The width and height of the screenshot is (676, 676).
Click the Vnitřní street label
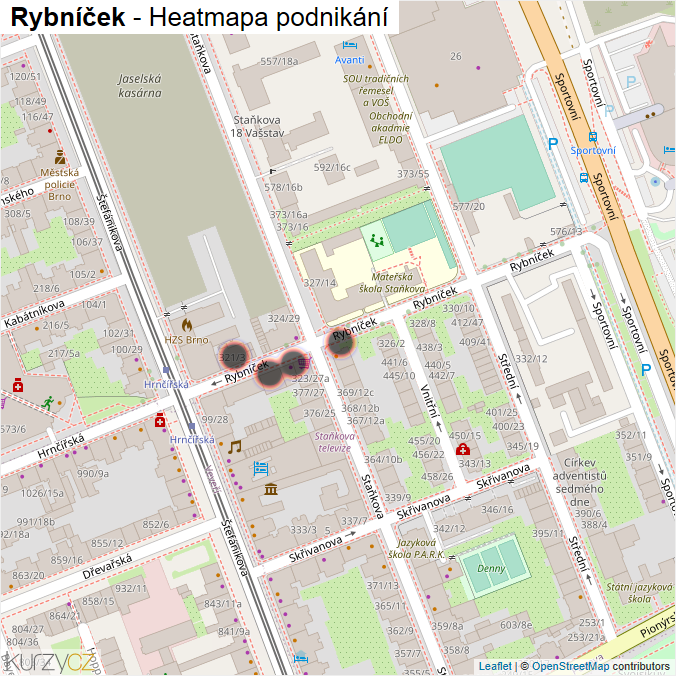pyautogui.click(x=430, y=401)
